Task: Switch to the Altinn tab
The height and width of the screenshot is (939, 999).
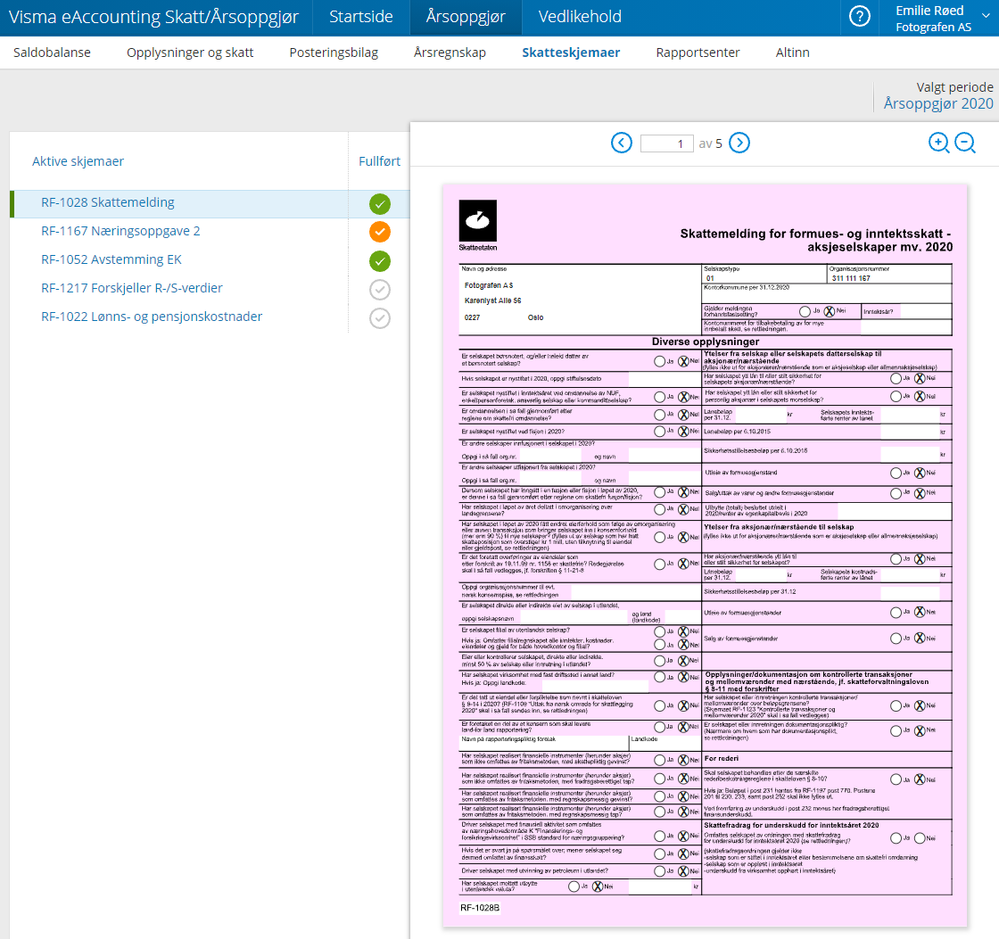Action: pos(793,52)
